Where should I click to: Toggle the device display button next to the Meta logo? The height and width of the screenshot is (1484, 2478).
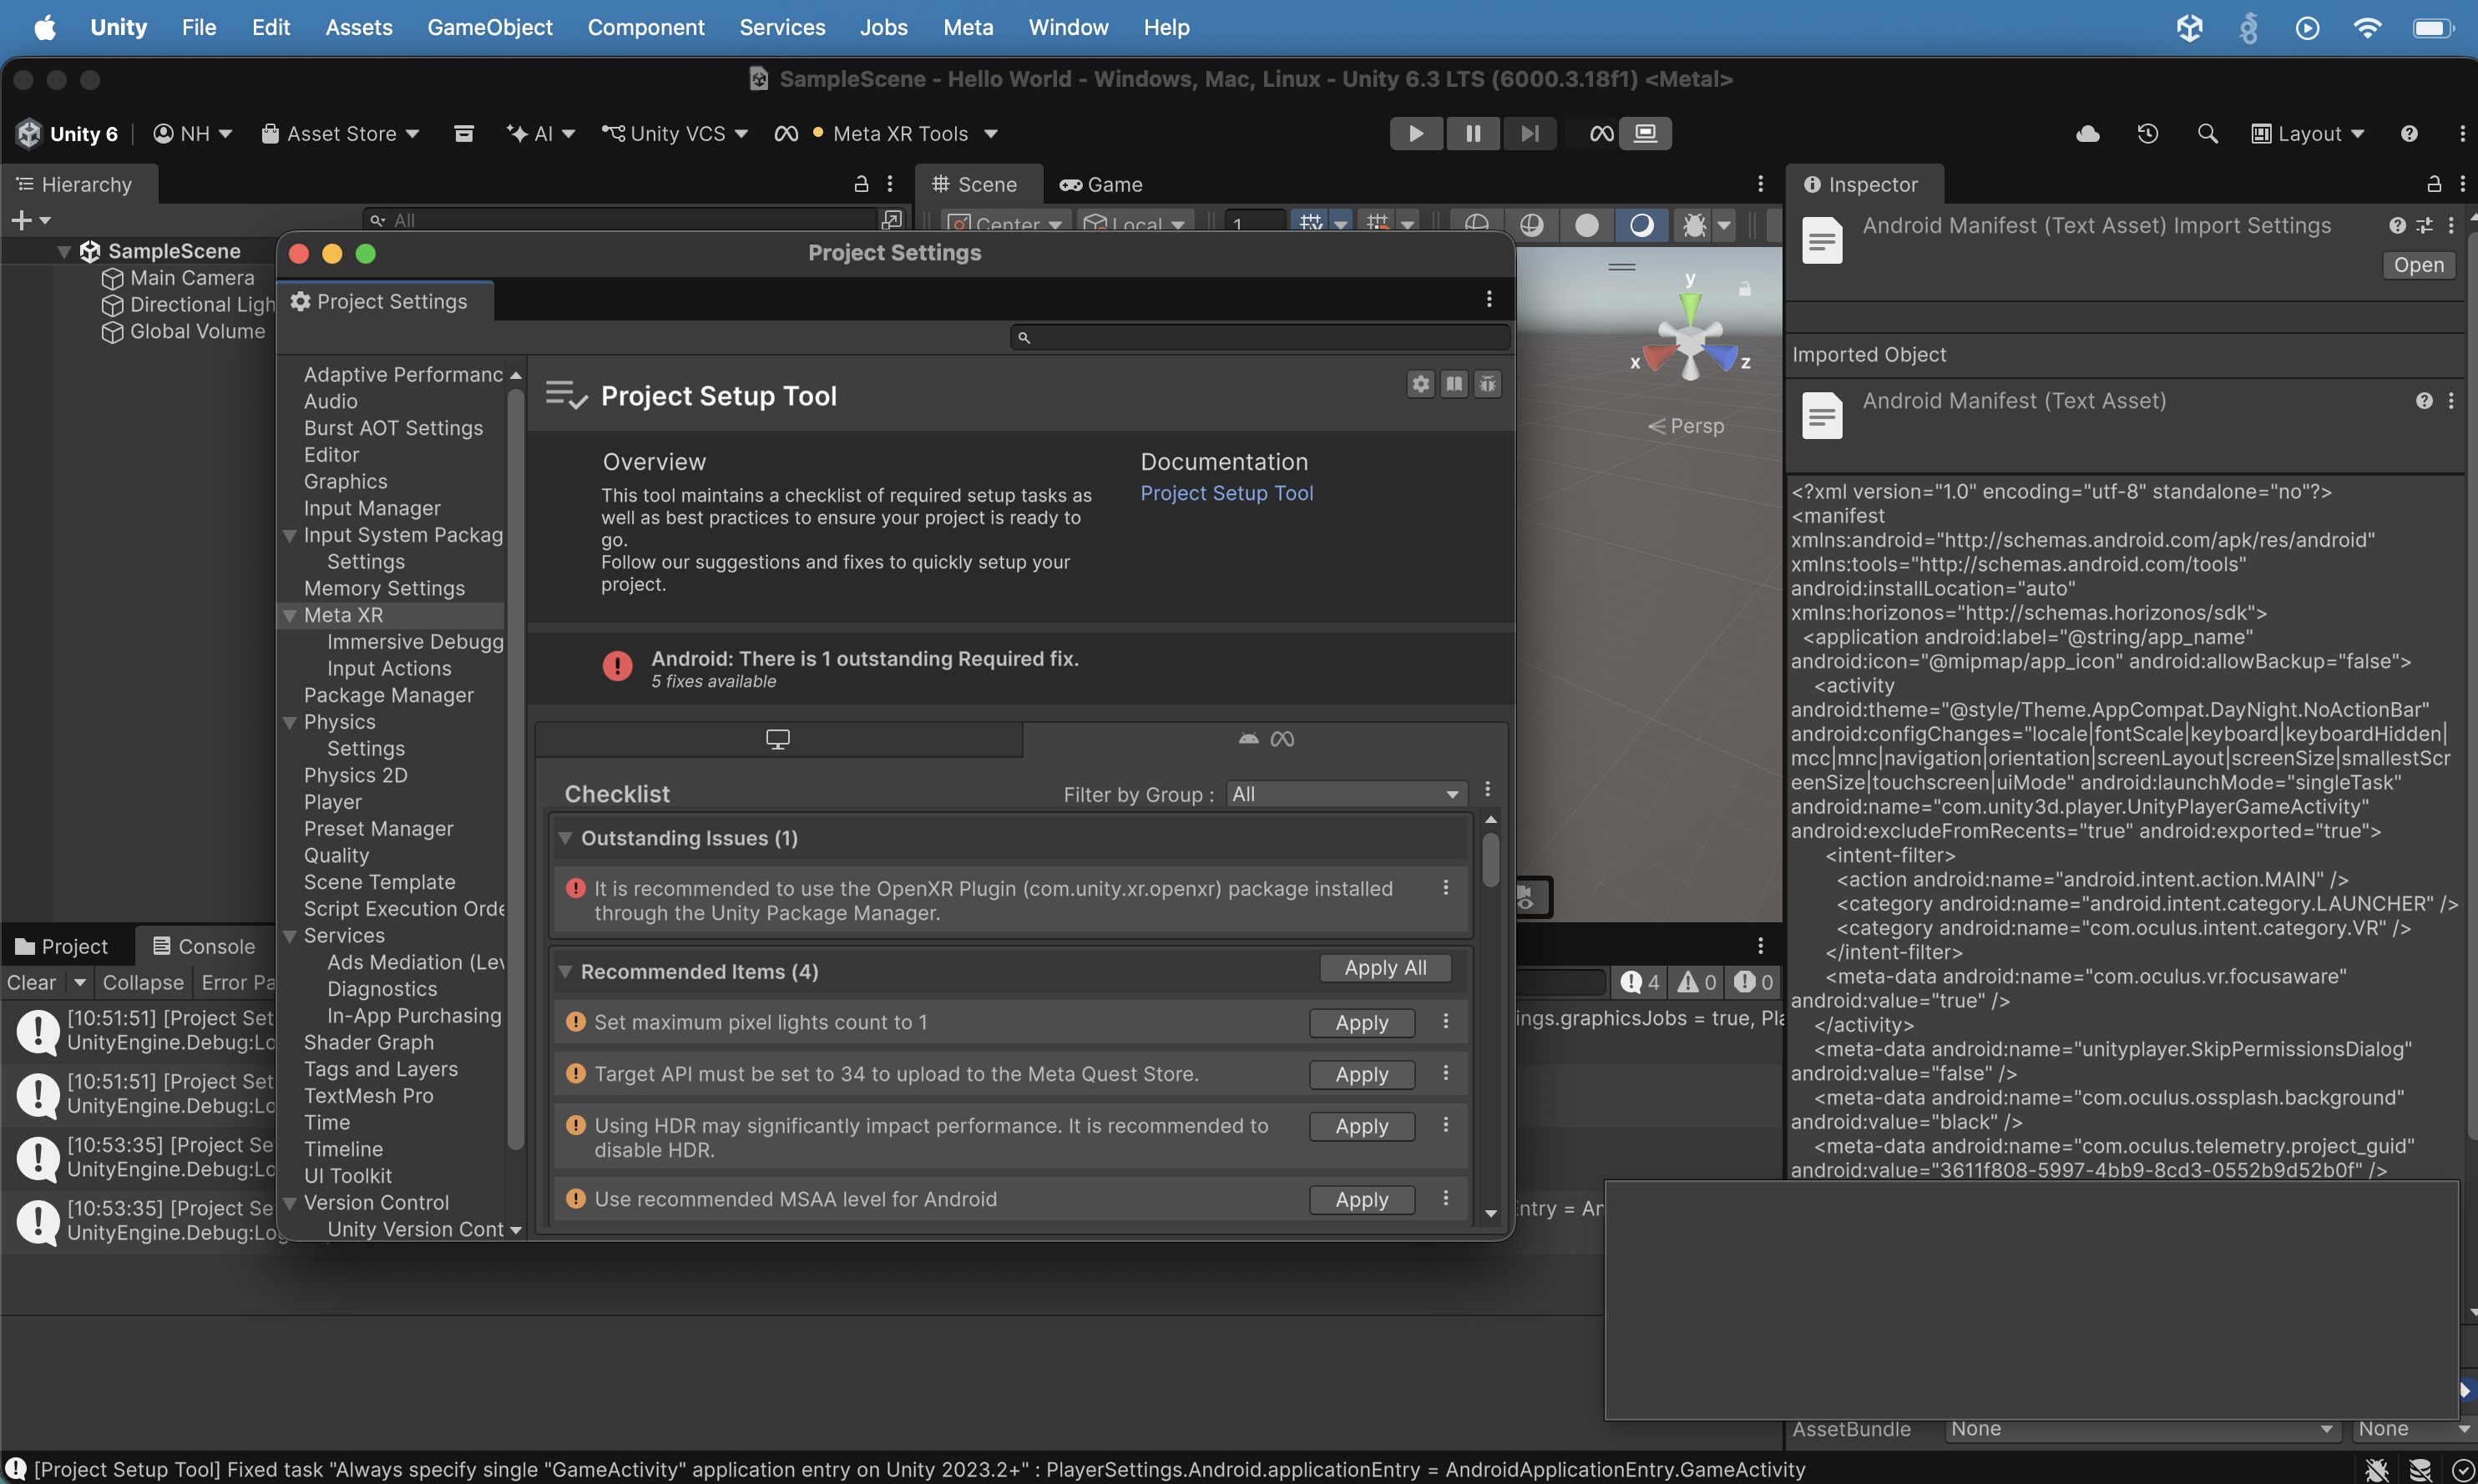coord(1645,133)
